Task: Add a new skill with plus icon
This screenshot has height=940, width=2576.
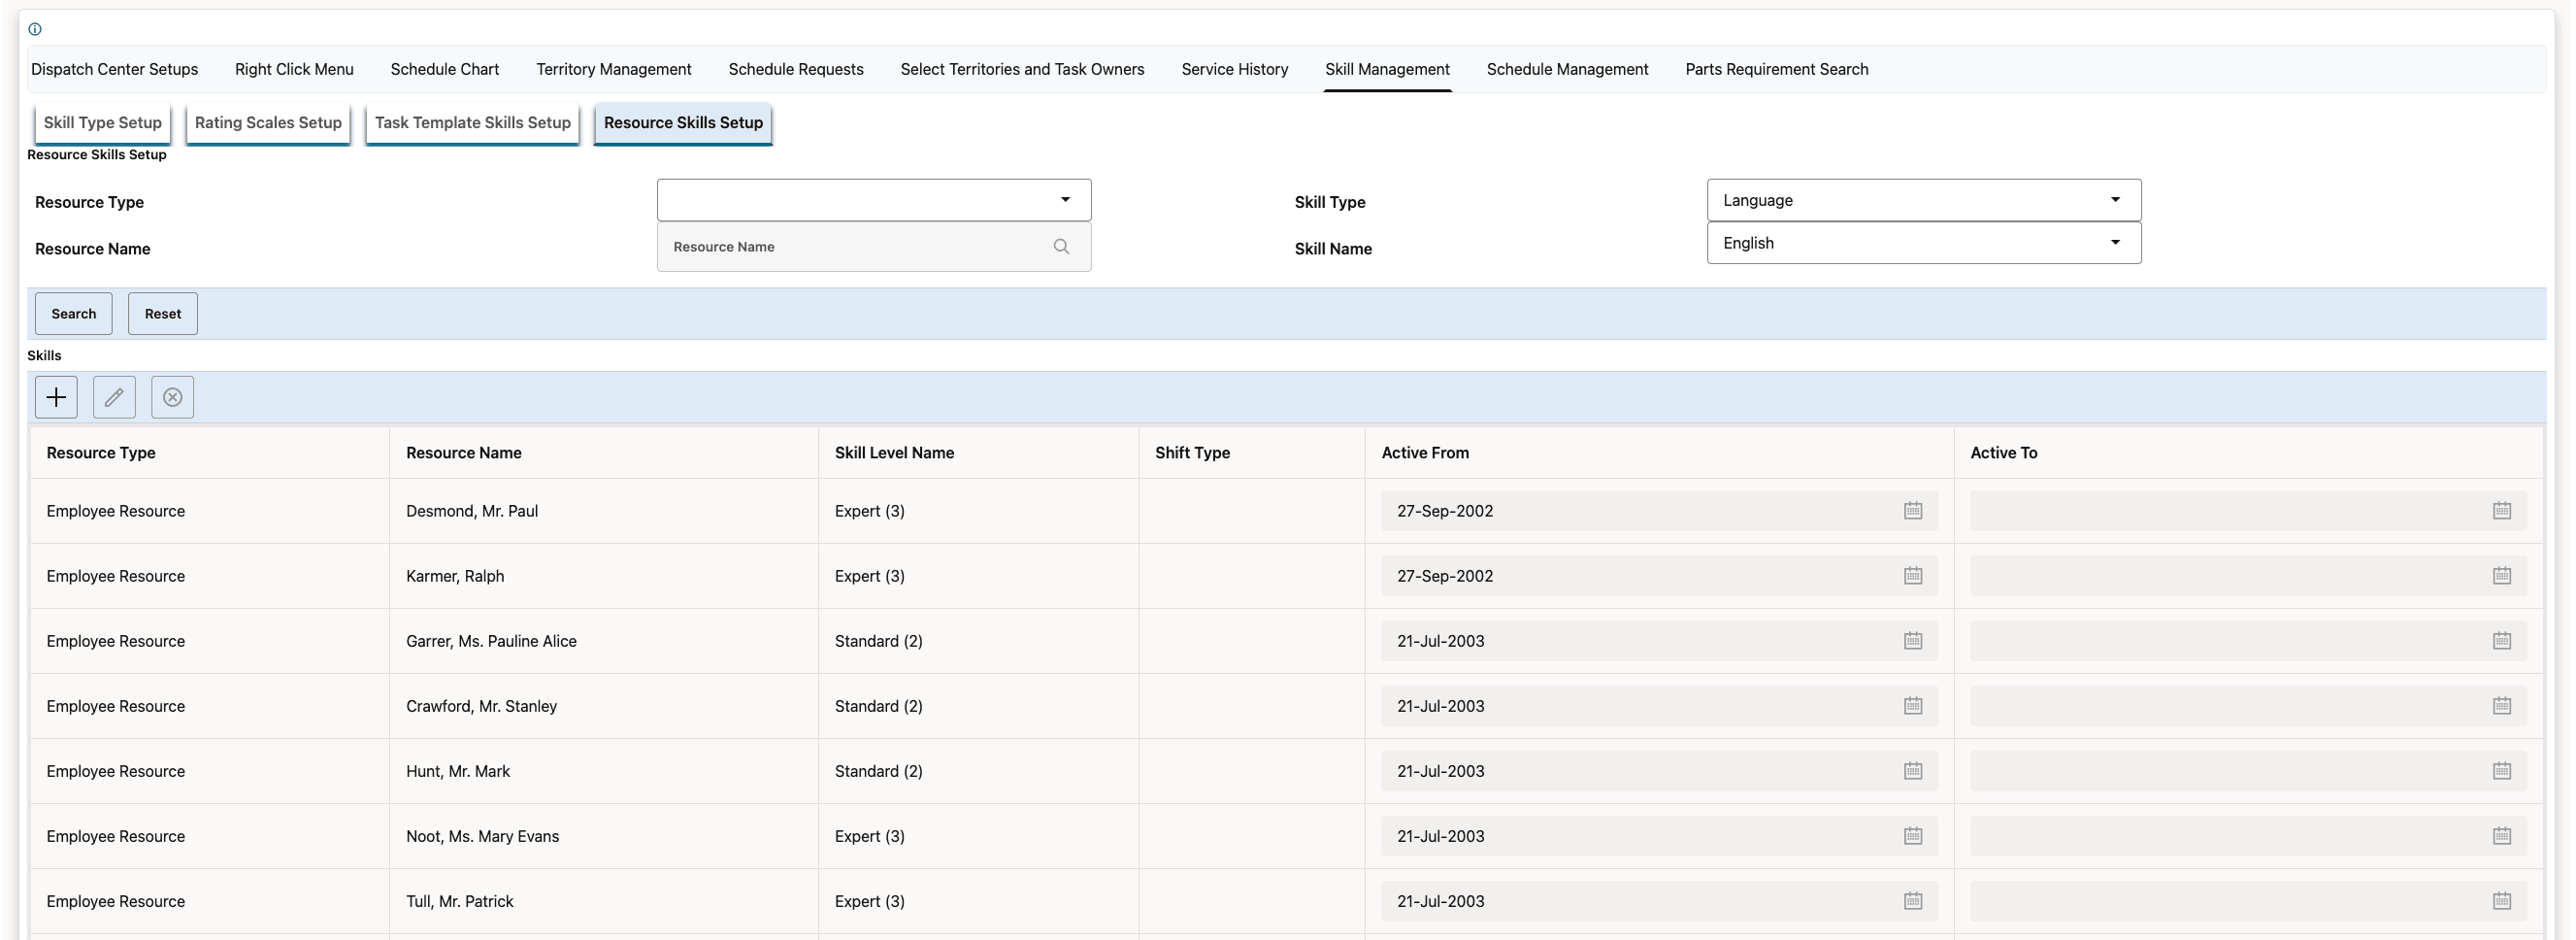Action: tap(56, 397)
